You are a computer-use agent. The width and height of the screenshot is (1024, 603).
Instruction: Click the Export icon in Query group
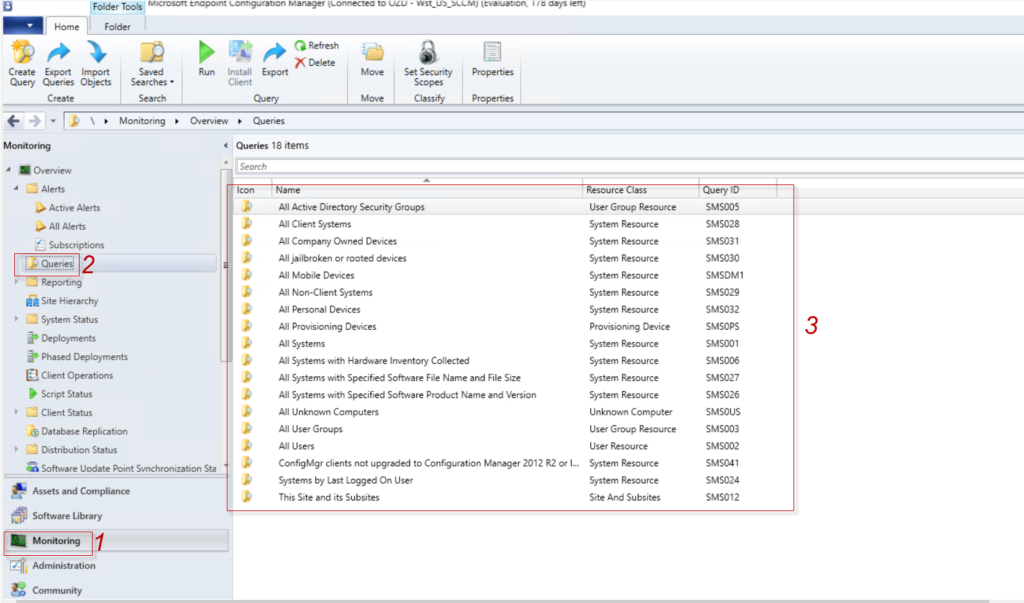pyautogui.click(x=275, y=59)
